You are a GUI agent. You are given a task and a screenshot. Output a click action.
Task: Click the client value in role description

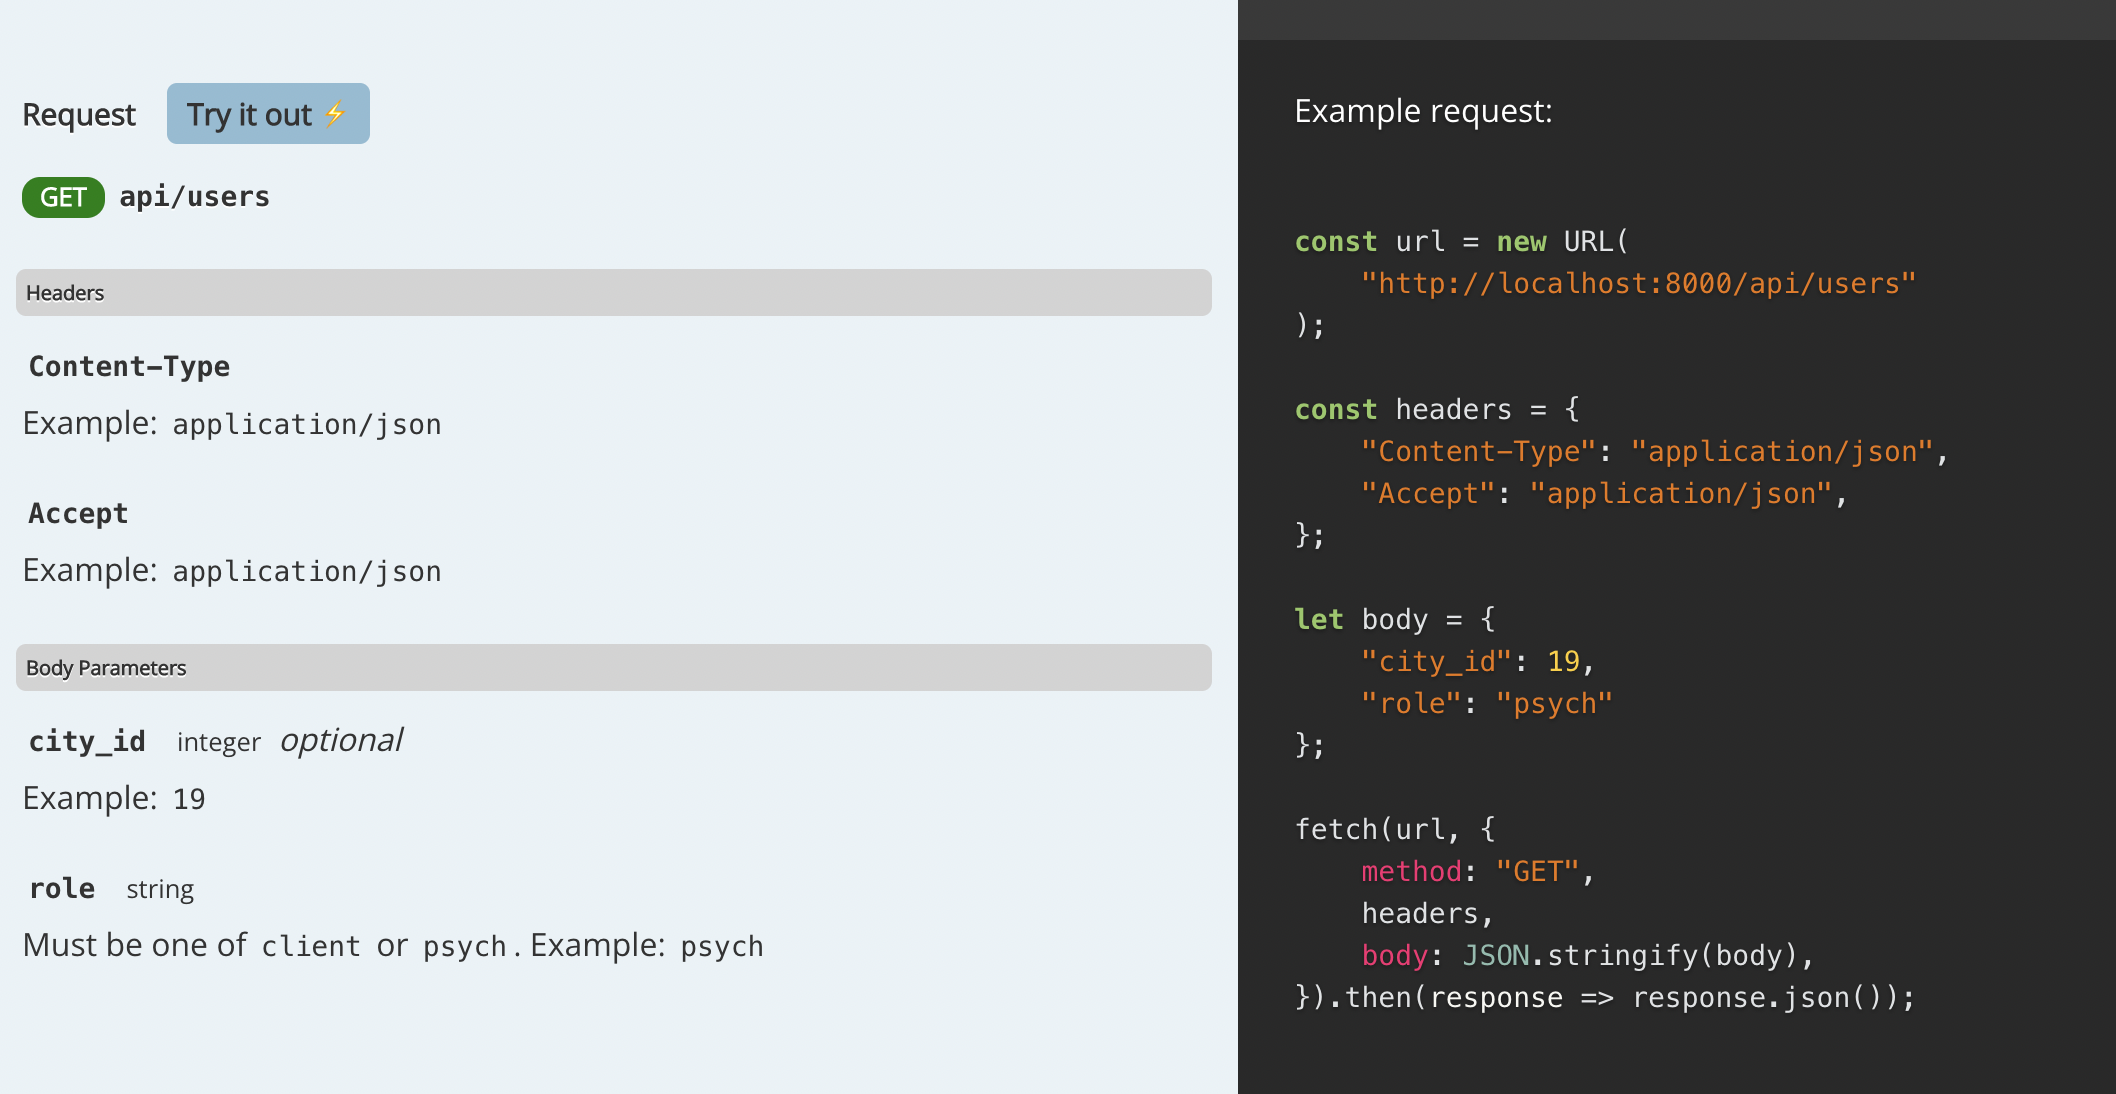[x=311, y=945]
